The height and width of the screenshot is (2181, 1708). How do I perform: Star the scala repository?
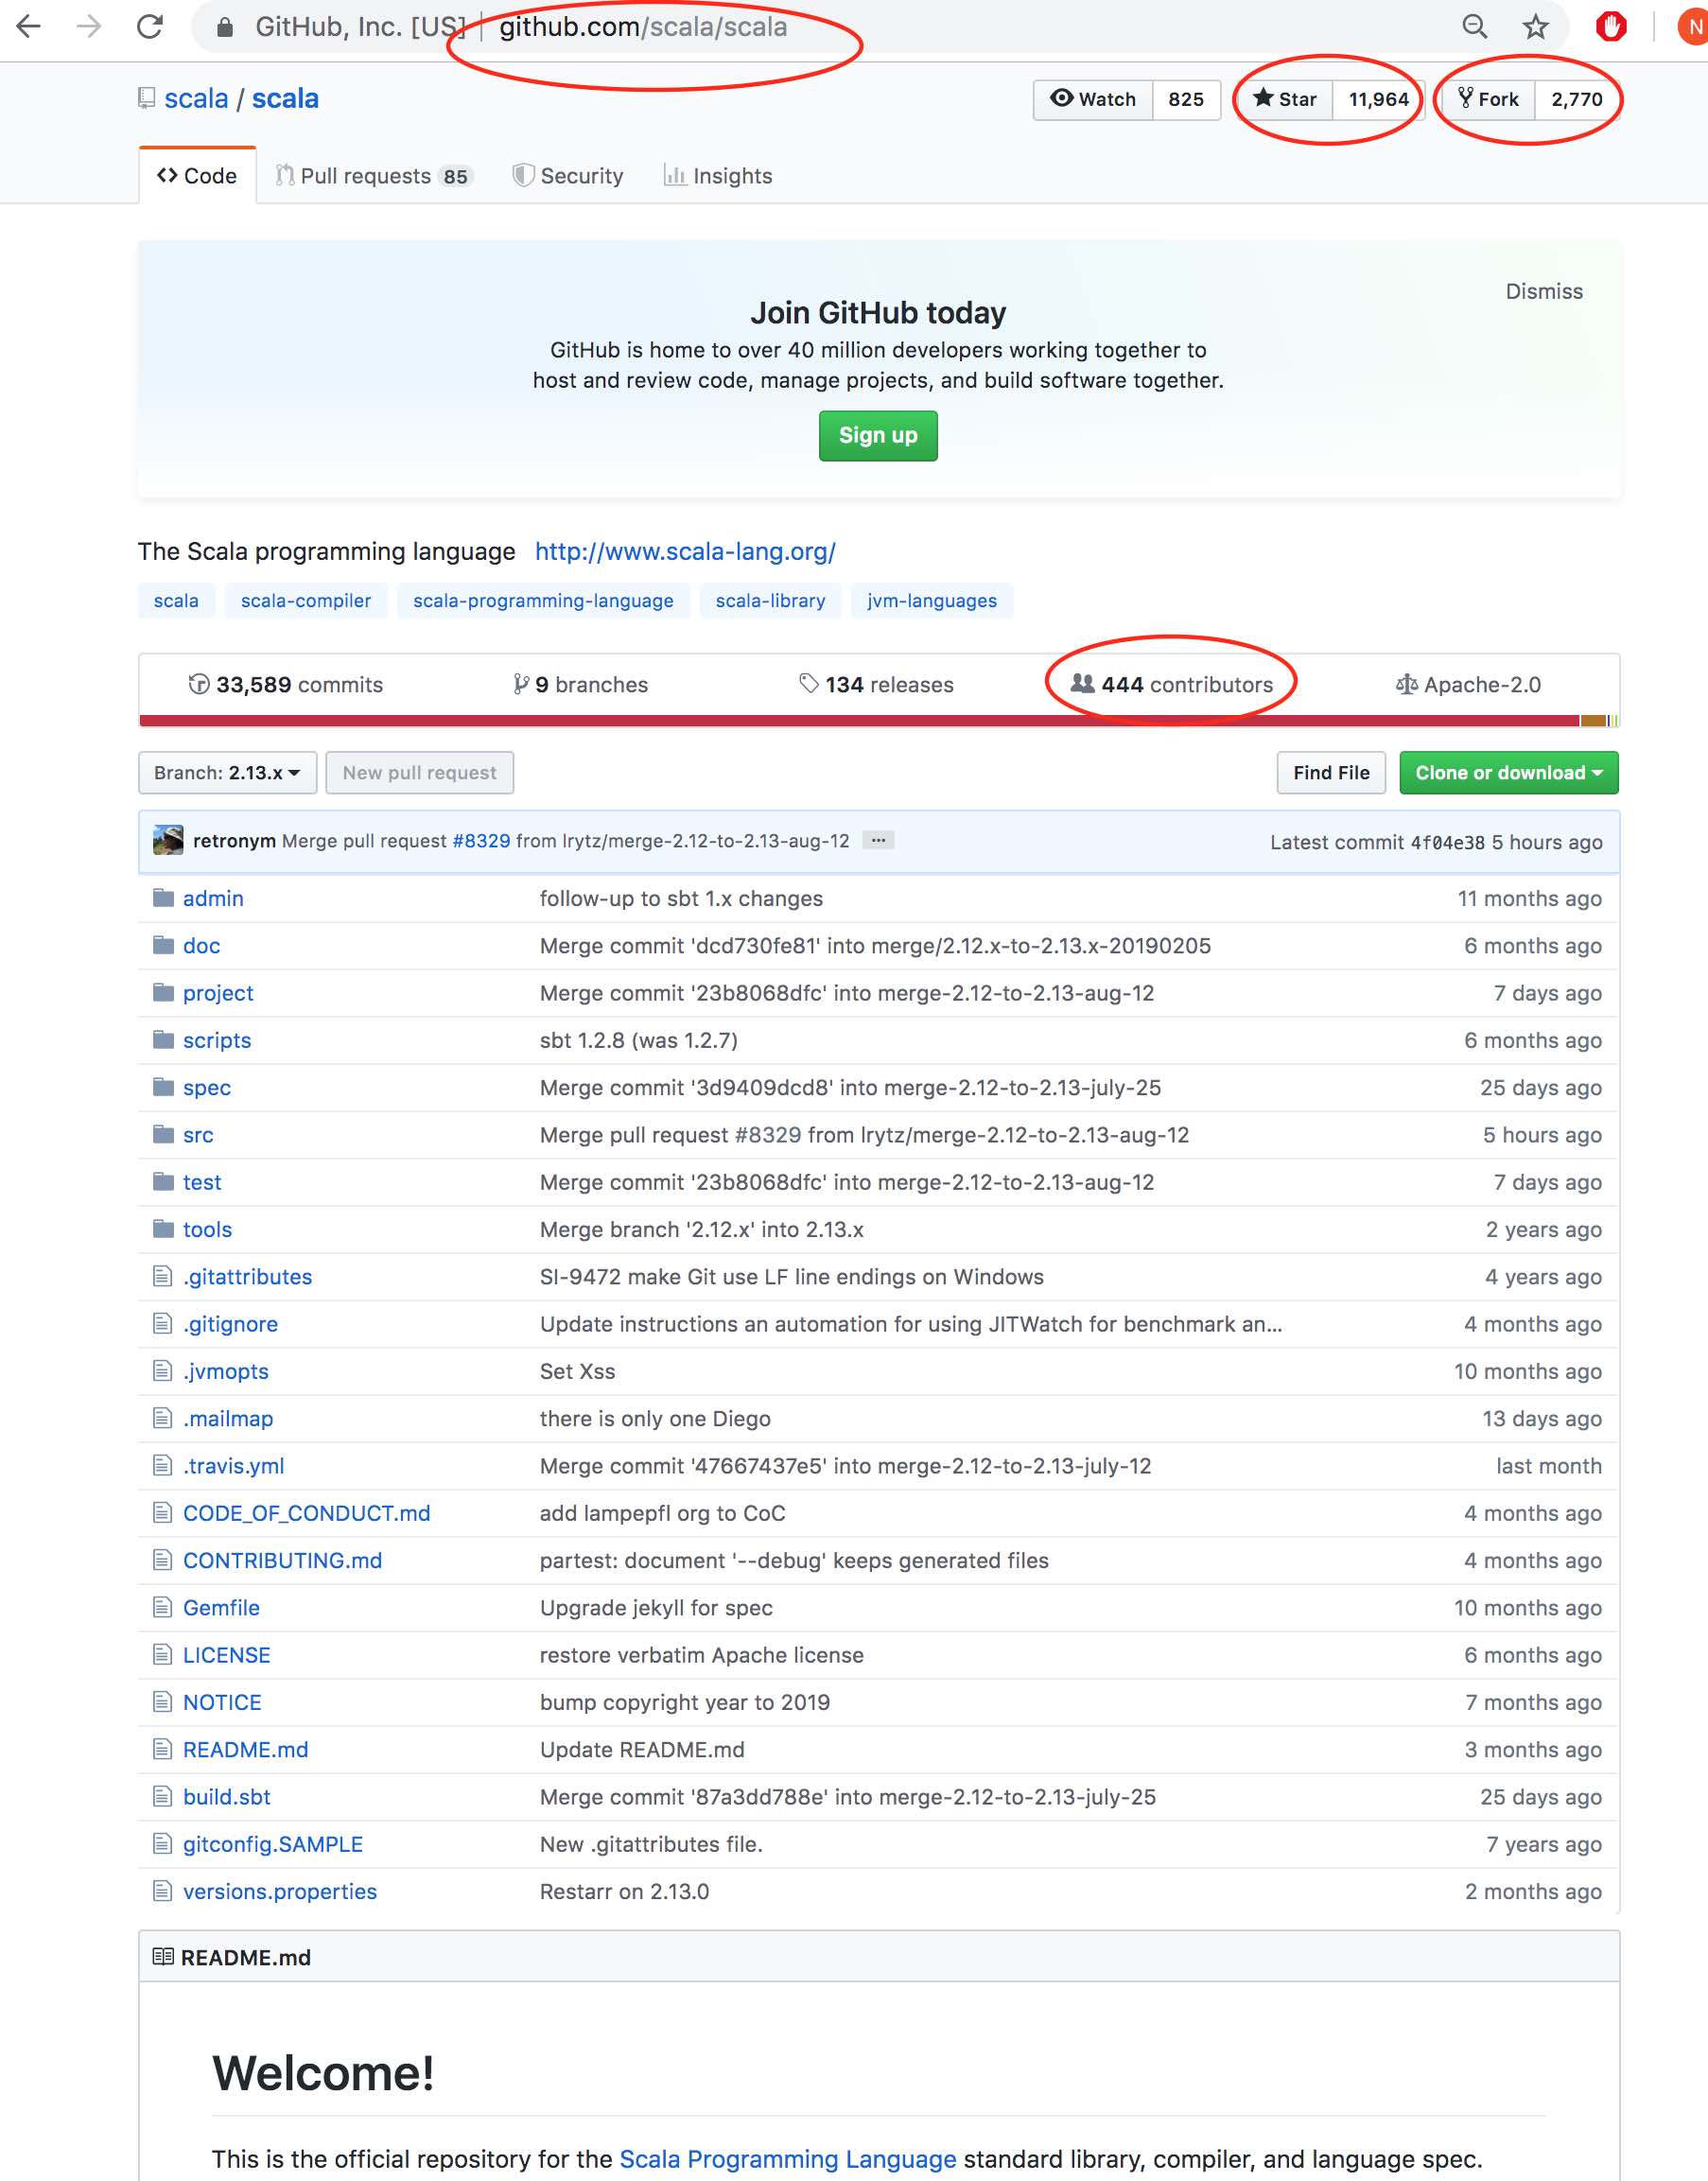coord(1284,99)
